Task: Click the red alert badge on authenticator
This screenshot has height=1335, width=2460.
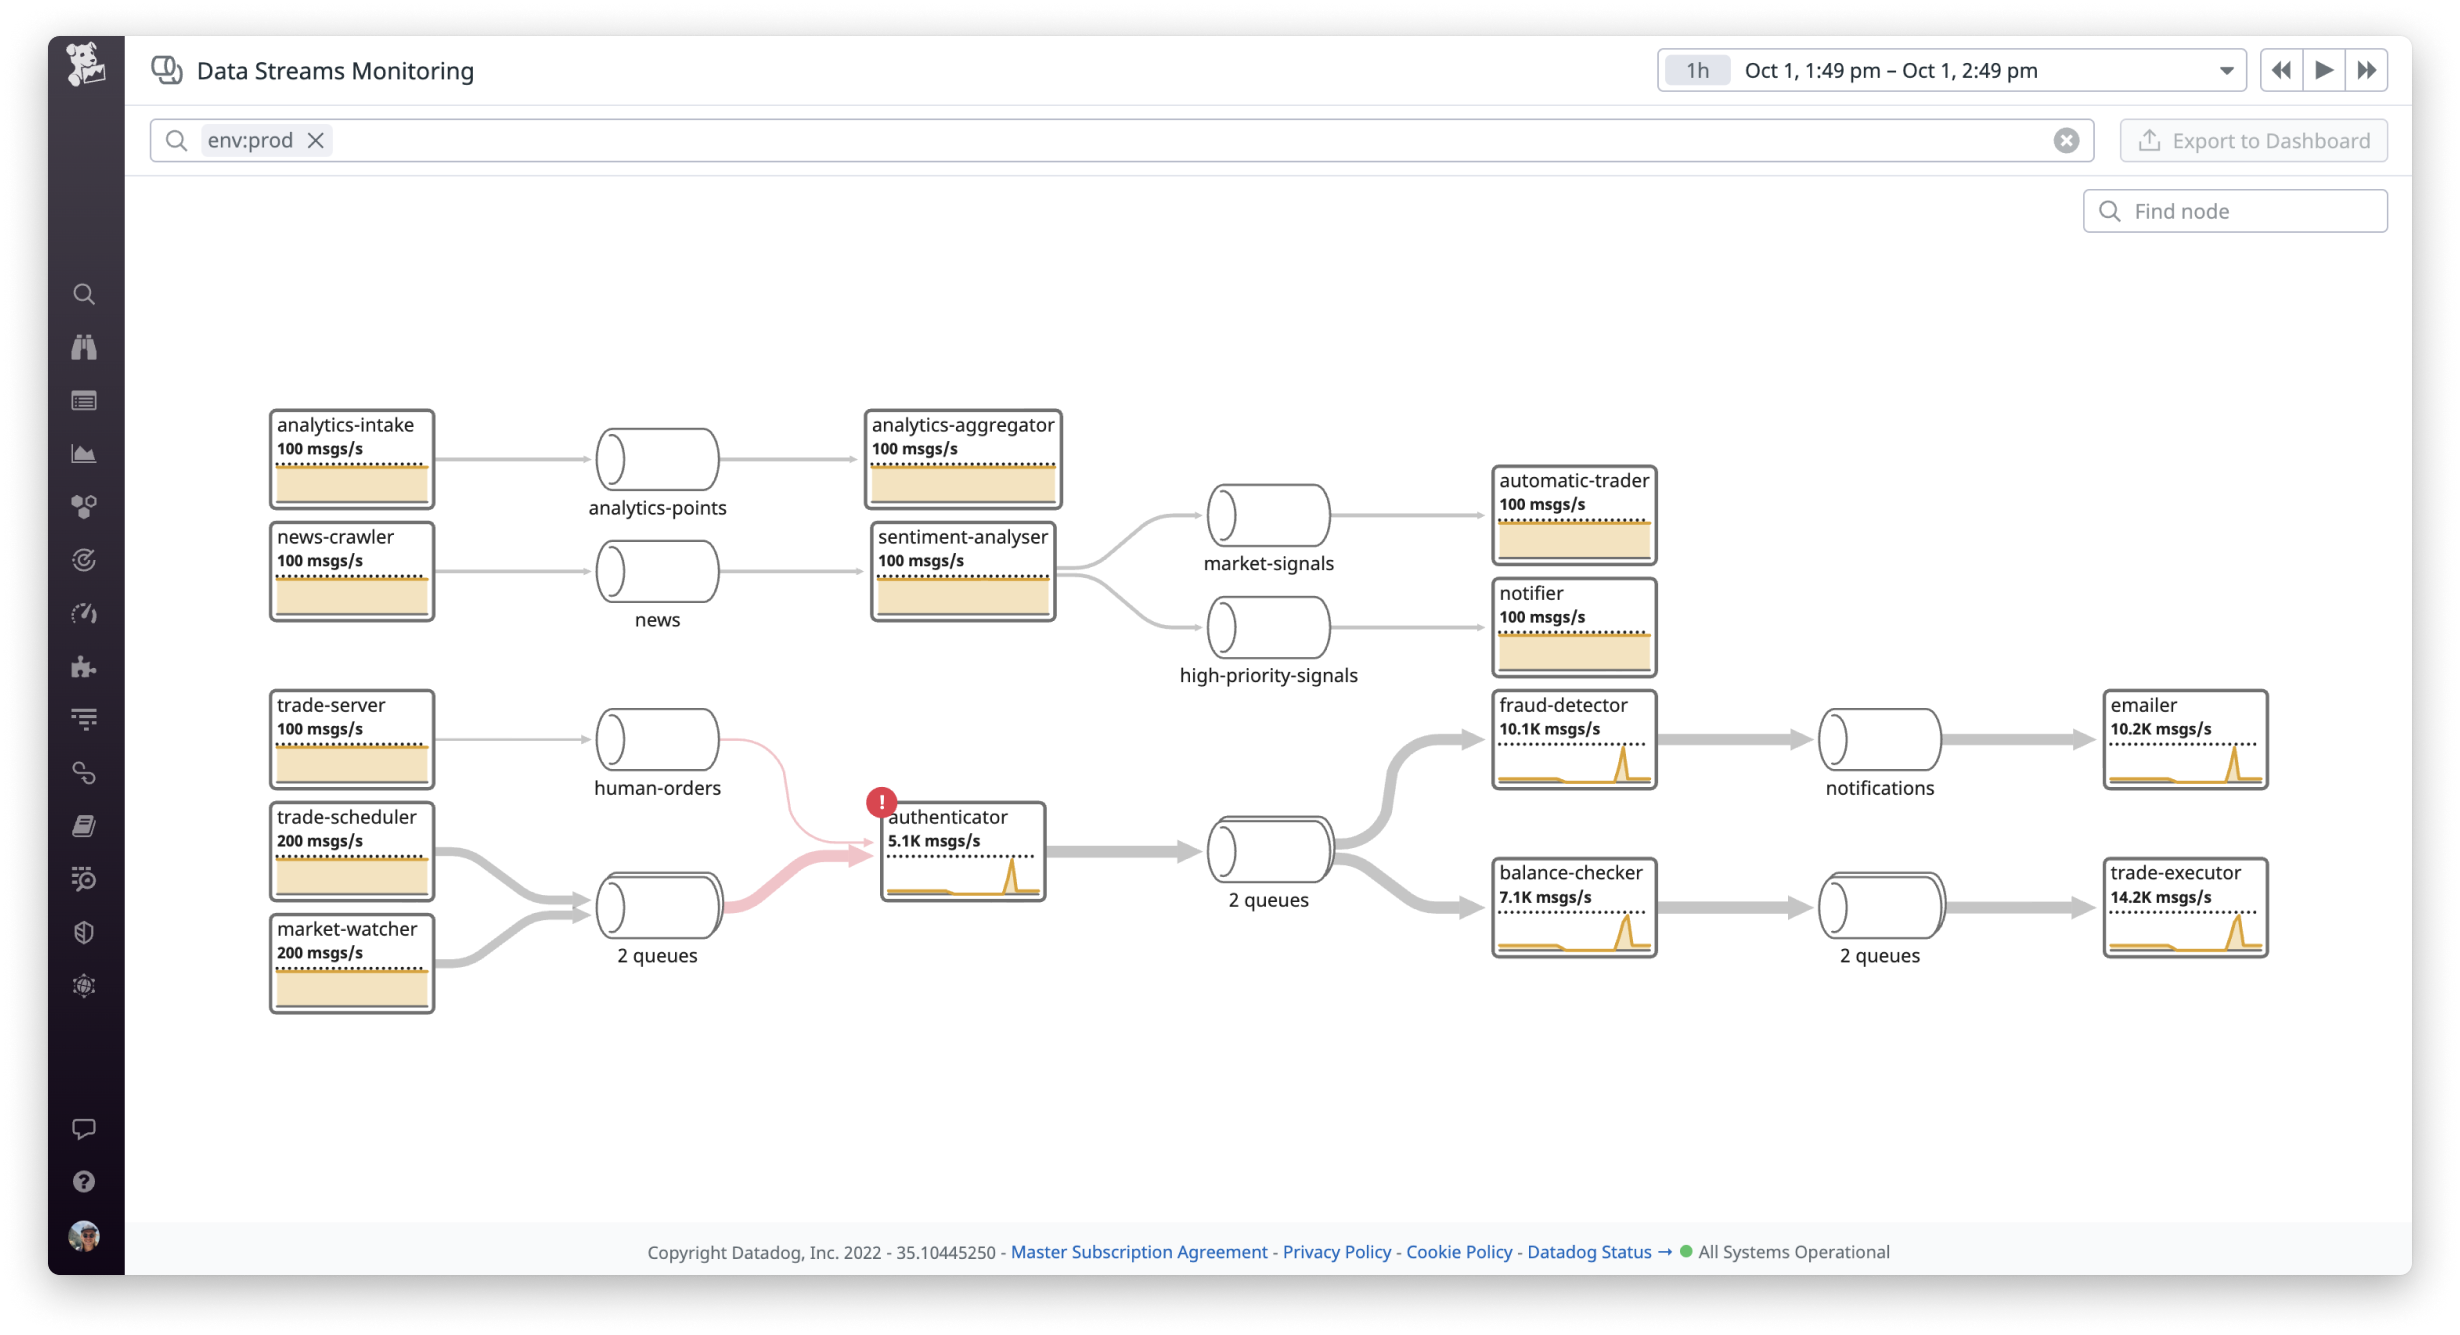Action: point(881,801)
